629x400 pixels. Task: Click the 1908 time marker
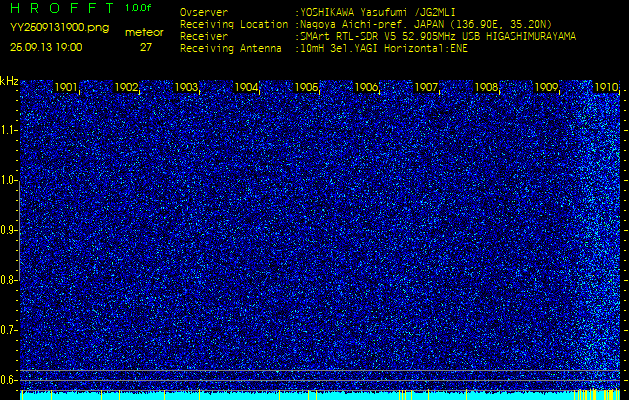click(x=487, y=88)
